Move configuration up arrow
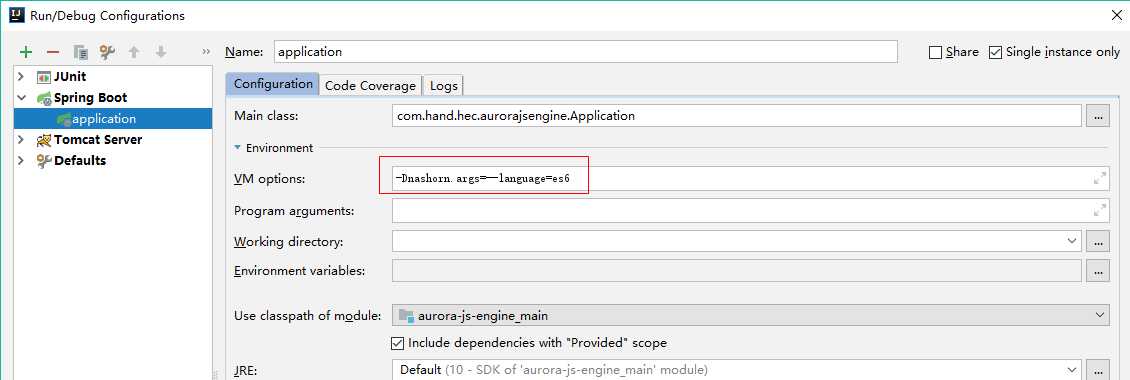The image size is (1130, 380). point(133,52)
